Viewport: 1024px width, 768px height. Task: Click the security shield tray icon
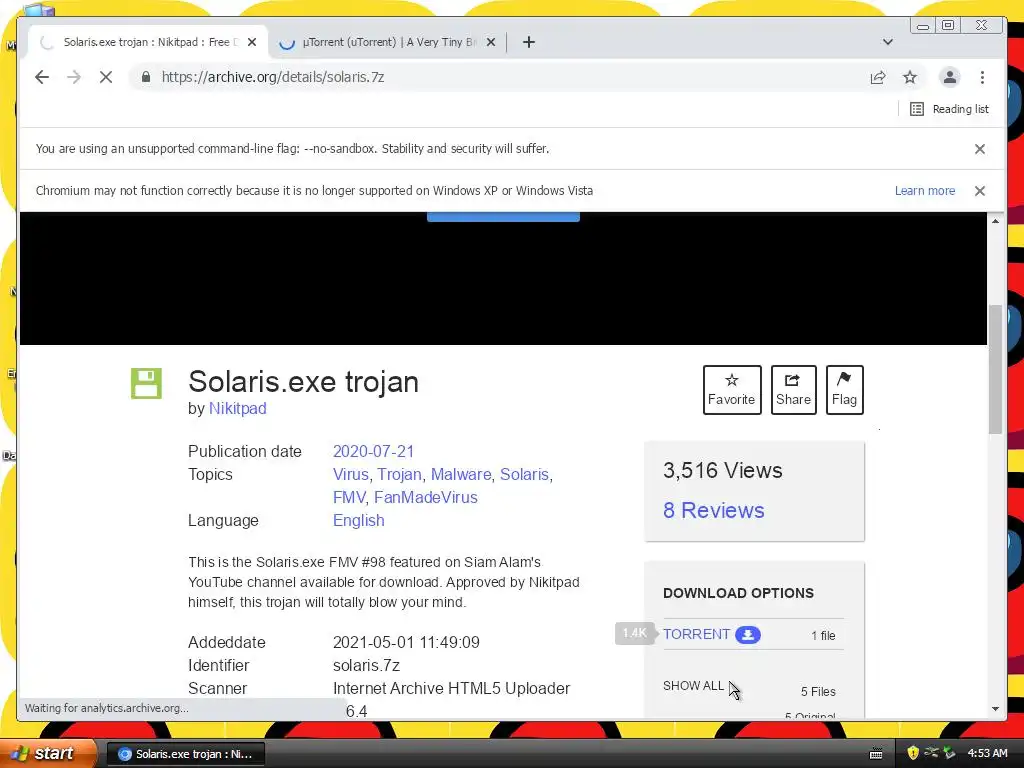click(x=913, y=753)
